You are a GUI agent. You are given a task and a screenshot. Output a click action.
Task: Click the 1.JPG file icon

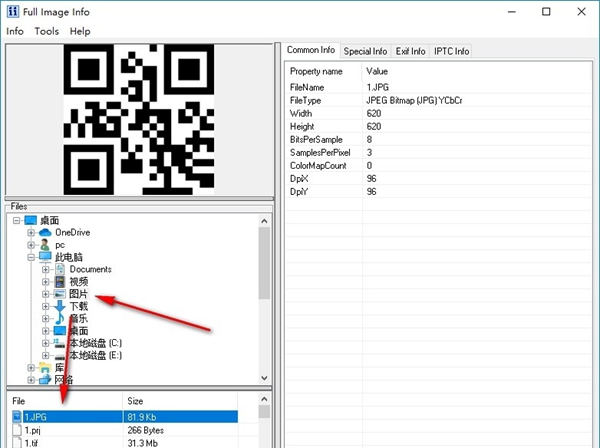click(x=17, y=417)
